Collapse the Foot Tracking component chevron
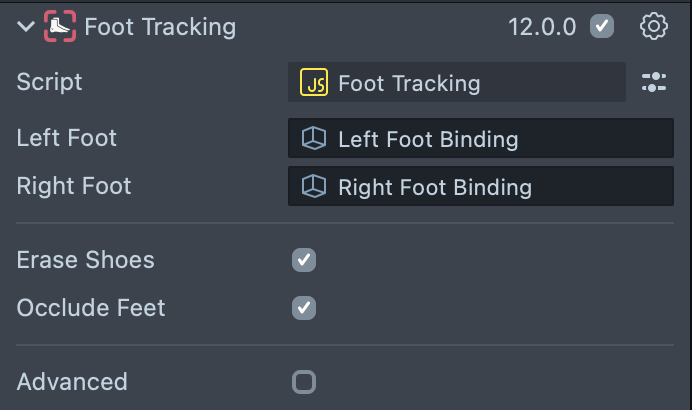This screenshot has height=410, width=692. [25, 27]
